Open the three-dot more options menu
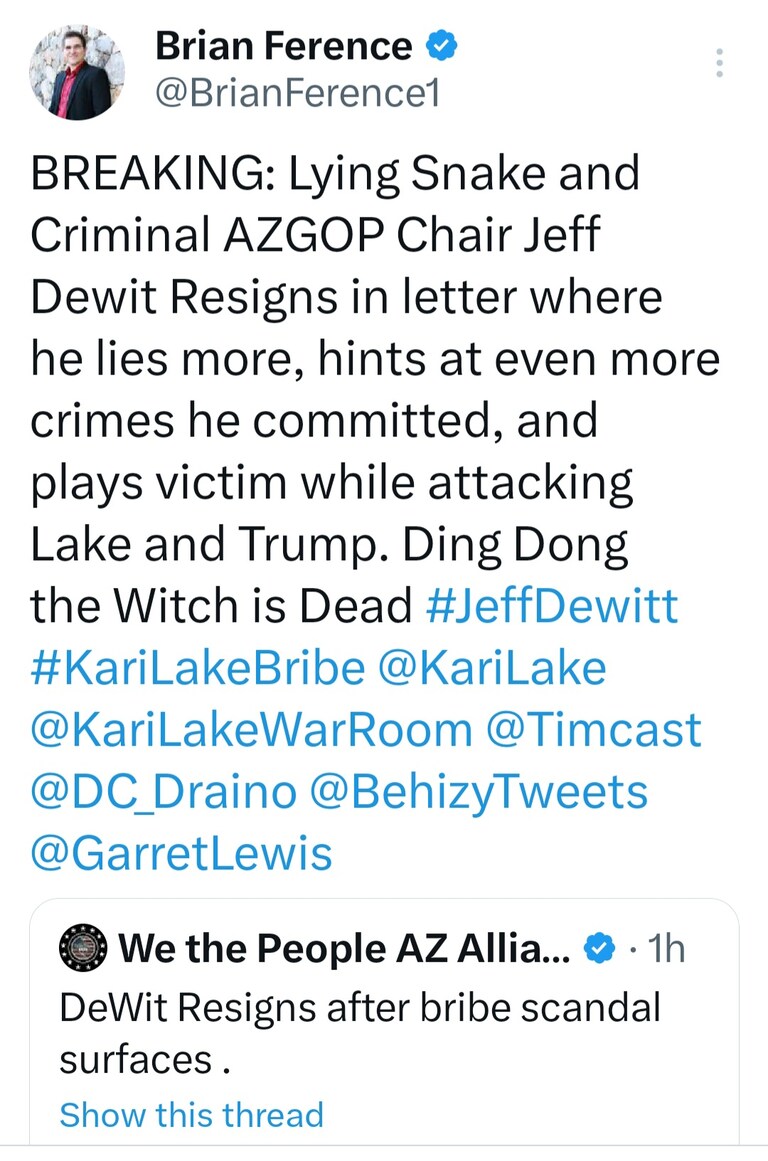 click(719, 63)
